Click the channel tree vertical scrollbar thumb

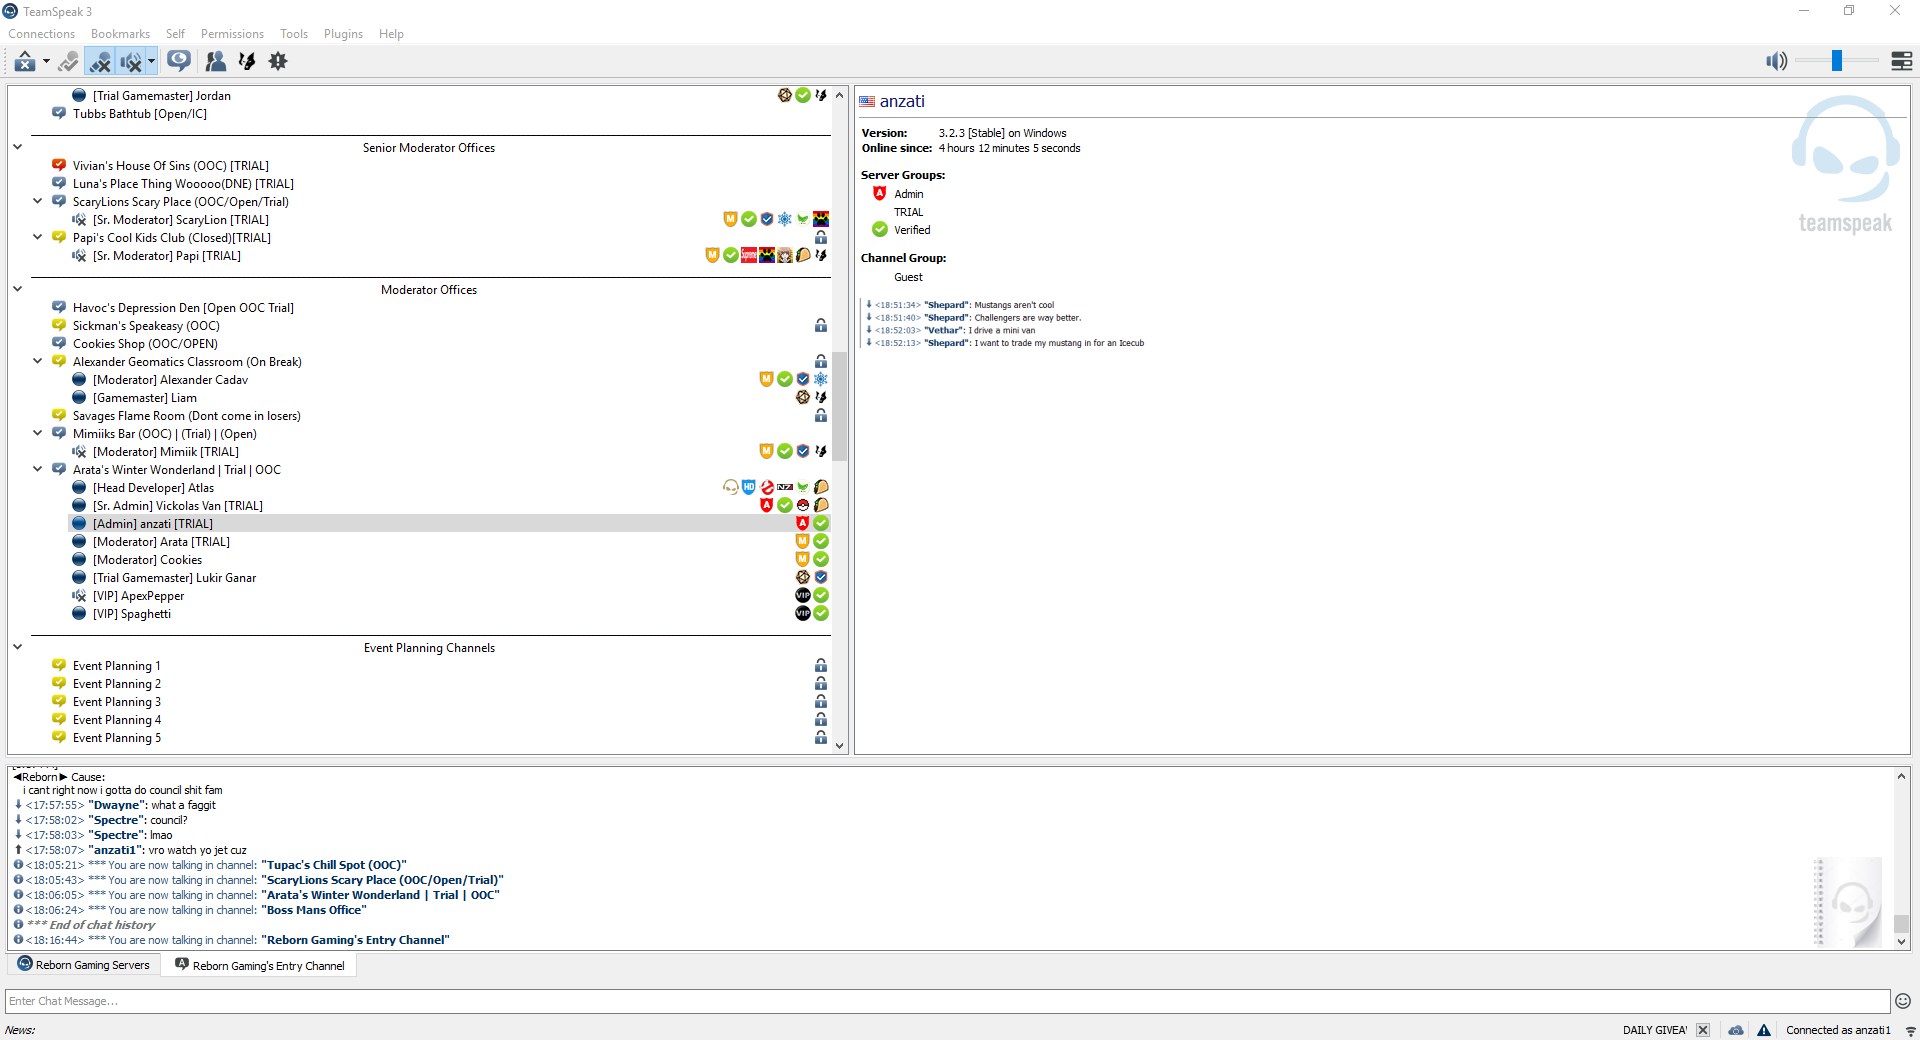pyautogui.click(x=840, y=405)
